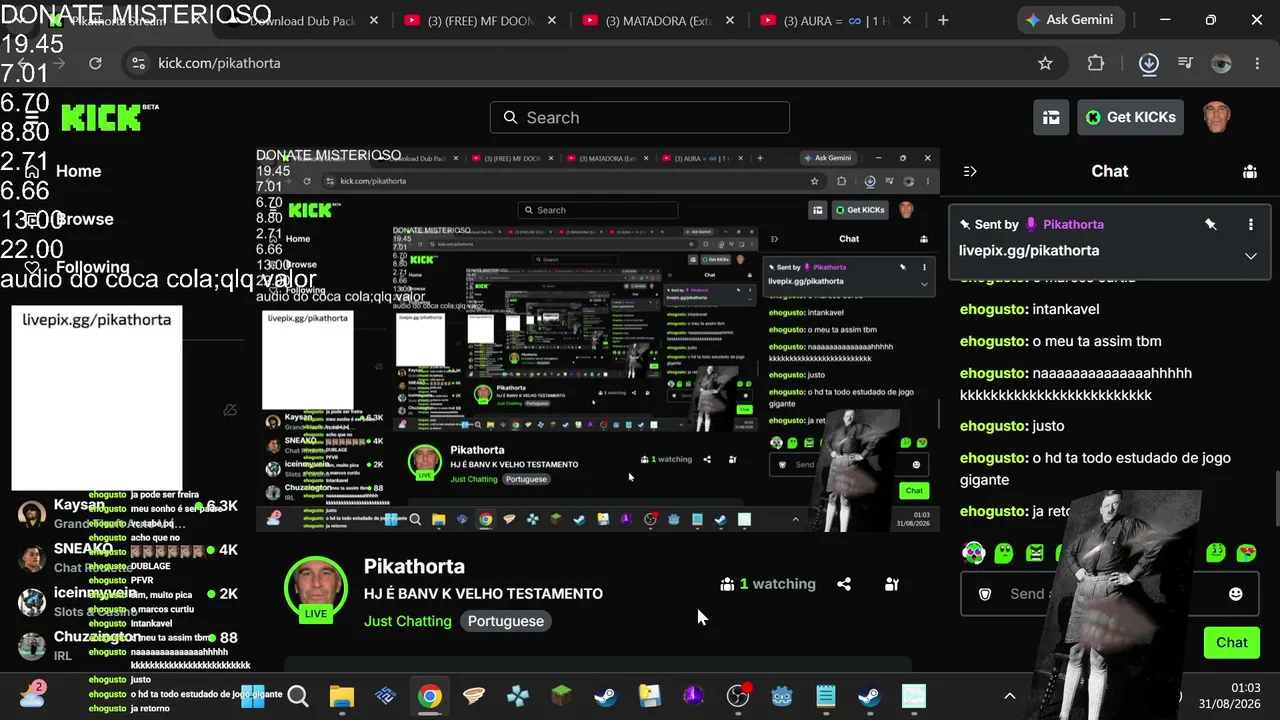Close the MATADORA tab
The height and width of the screenshot is (720, 1280).
730,20
